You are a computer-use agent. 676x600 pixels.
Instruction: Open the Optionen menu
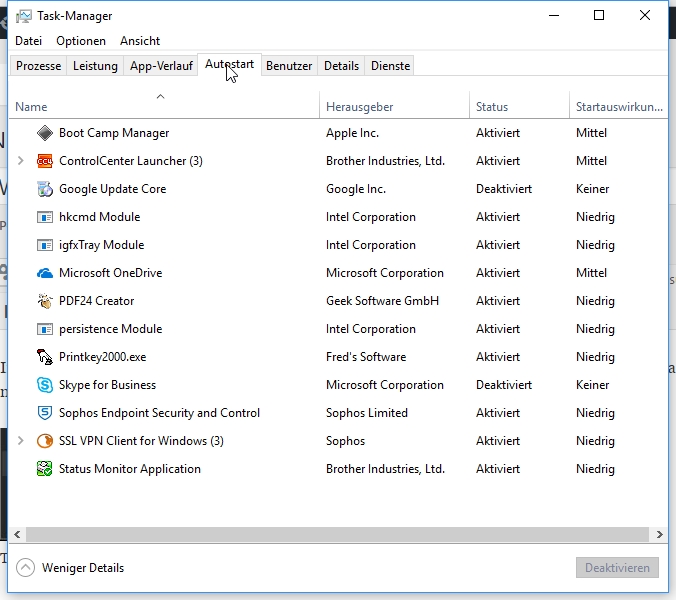coord(81,41)
